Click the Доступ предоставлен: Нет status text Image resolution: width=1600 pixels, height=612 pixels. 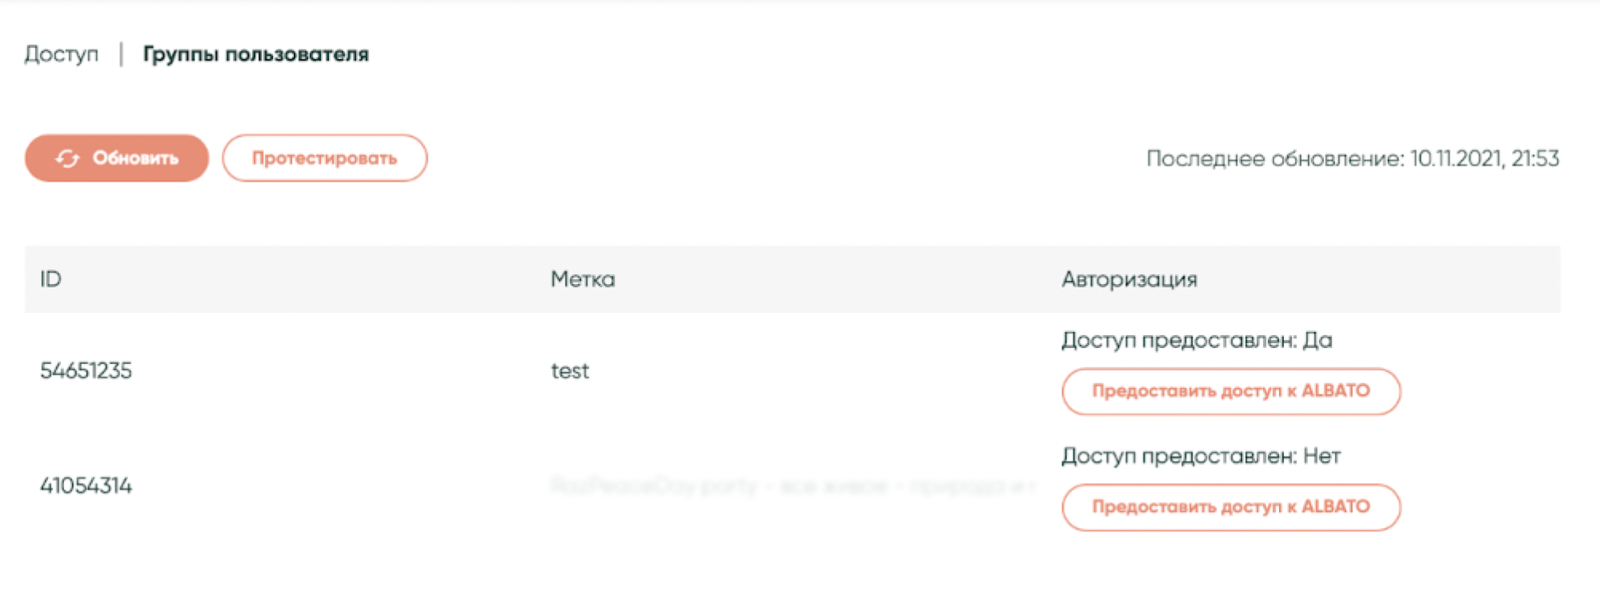tap(1200, 457)
